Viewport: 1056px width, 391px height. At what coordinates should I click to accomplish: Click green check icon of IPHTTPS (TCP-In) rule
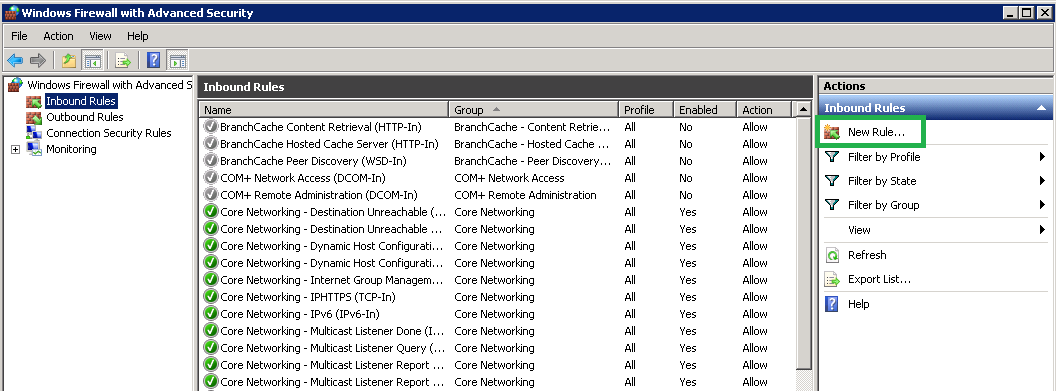click(x=211, y=297)
